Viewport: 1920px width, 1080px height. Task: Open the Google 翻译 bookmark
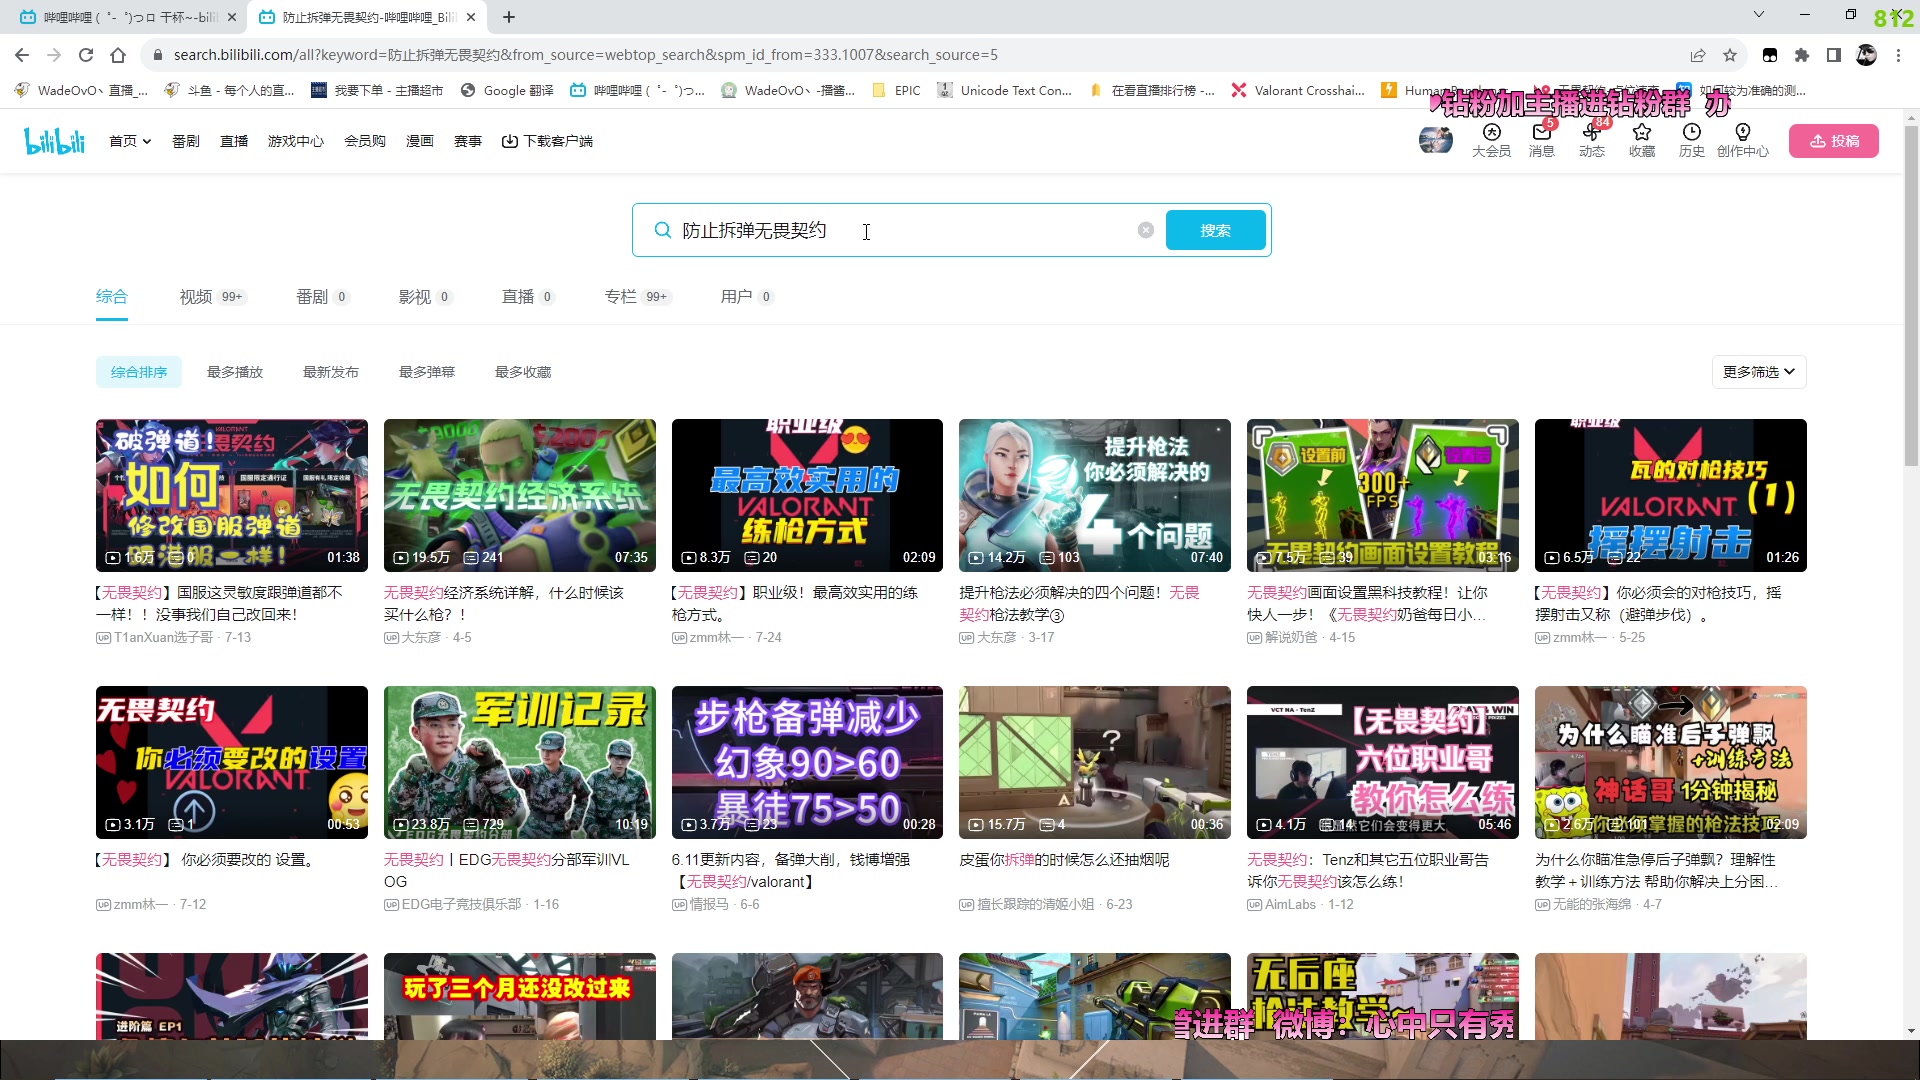(507, 90)
